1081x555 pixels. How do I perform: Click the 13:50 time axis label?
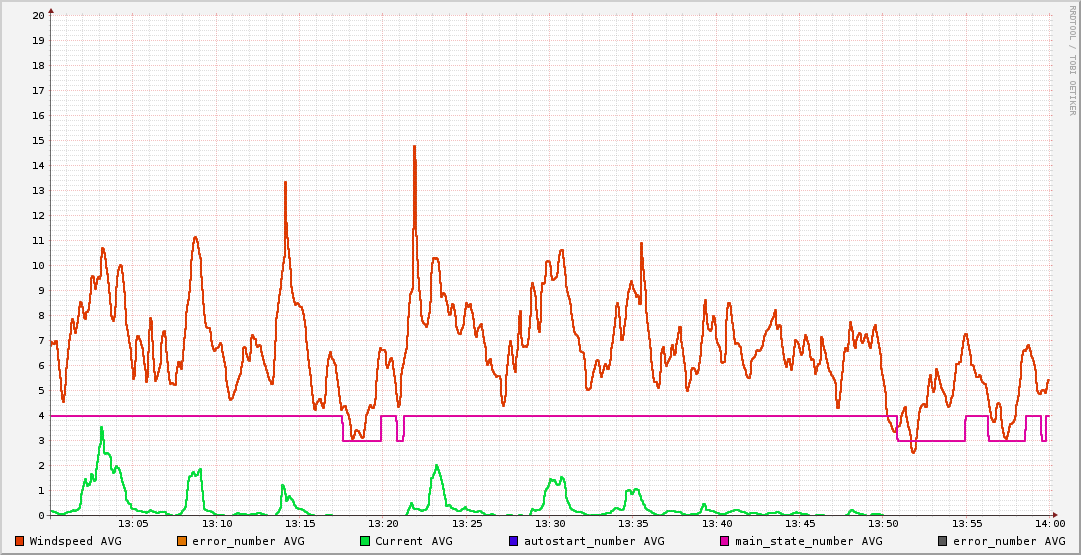coord(883,524)
